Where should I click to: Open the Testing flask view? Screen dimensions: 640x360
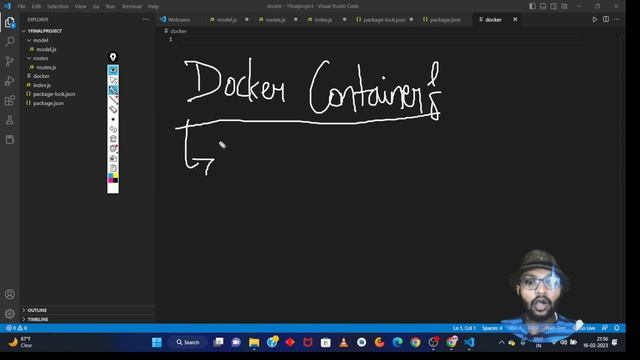[x=10, y=120]
